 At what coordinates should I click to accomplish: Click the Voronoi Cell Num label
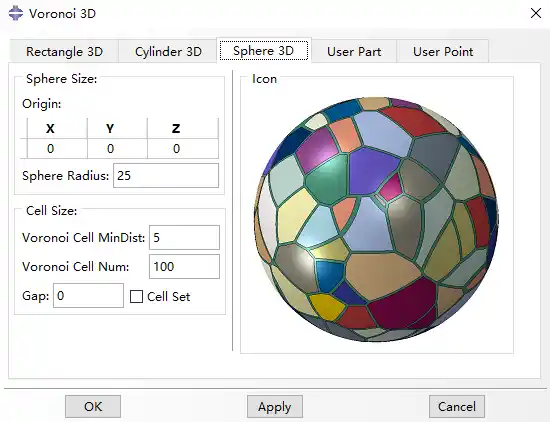pyautogui.click(x=75, y=267)
